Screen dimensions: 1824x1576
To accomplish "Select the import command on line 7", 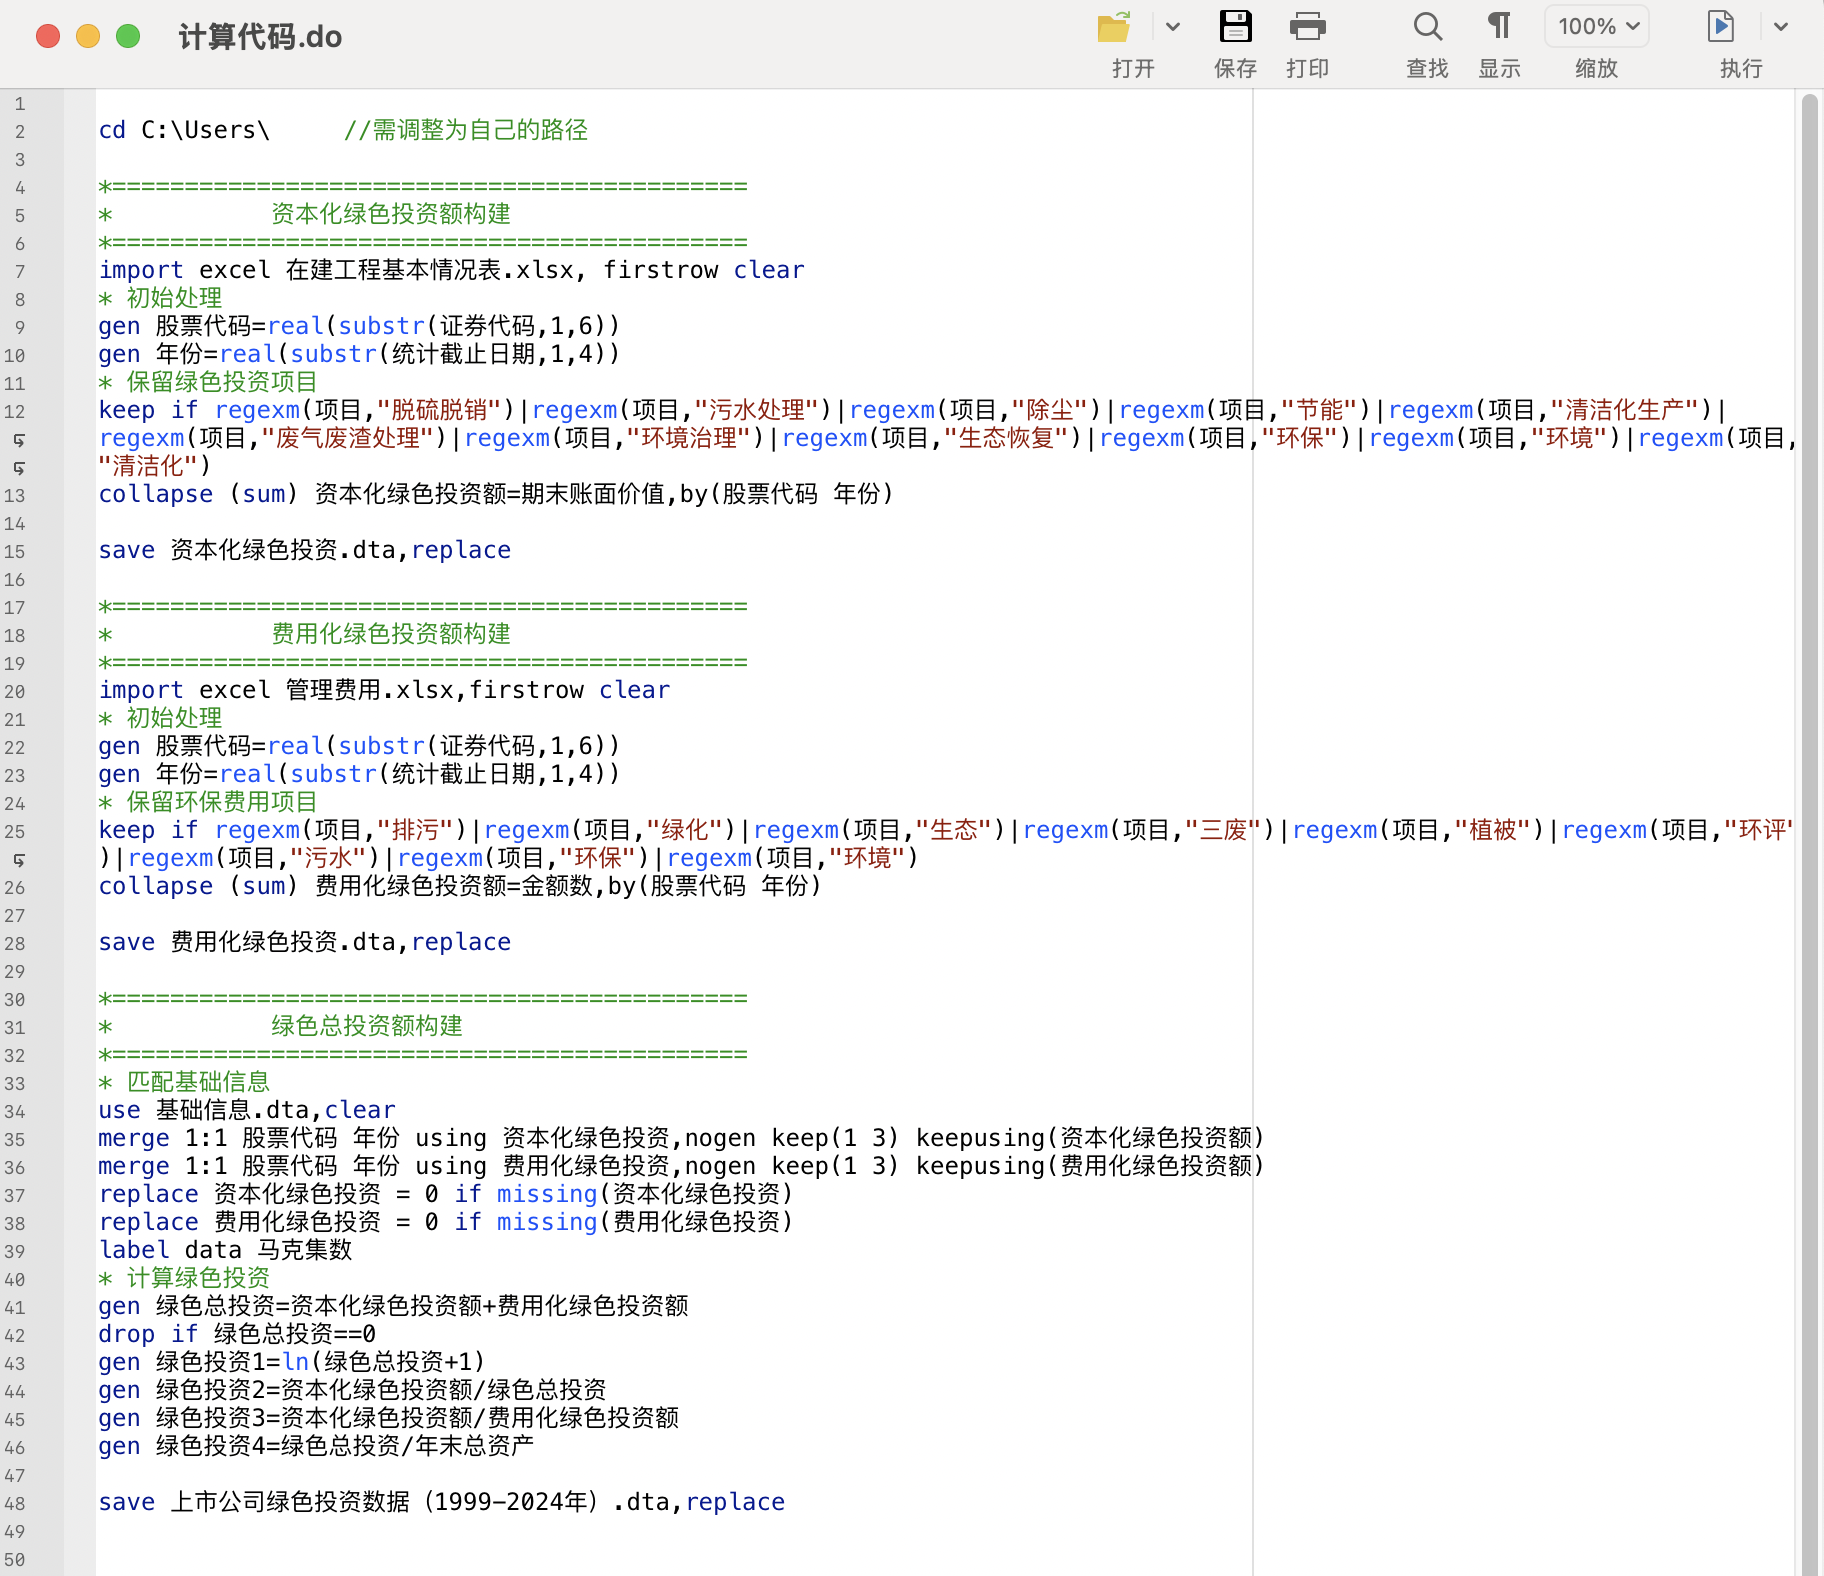I will click(140, 269).
